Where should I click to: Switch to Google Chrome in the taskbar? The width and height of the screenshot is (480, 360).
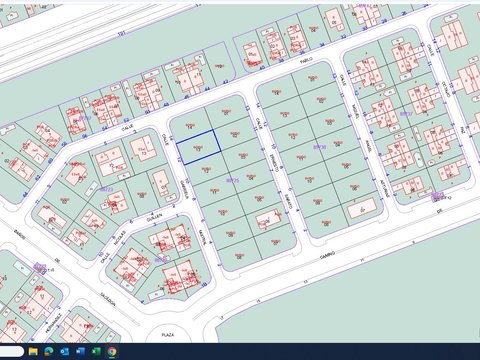tap(112, 351)
